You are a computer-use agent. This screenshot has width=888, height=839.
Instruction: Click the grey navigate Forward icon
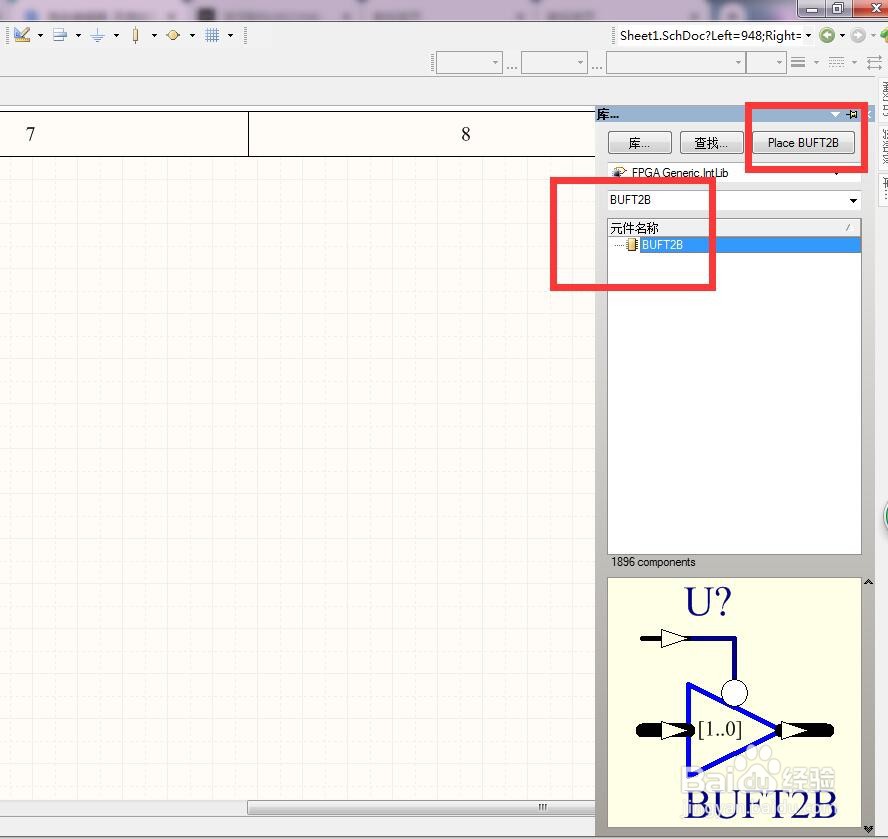pos(859,36)
